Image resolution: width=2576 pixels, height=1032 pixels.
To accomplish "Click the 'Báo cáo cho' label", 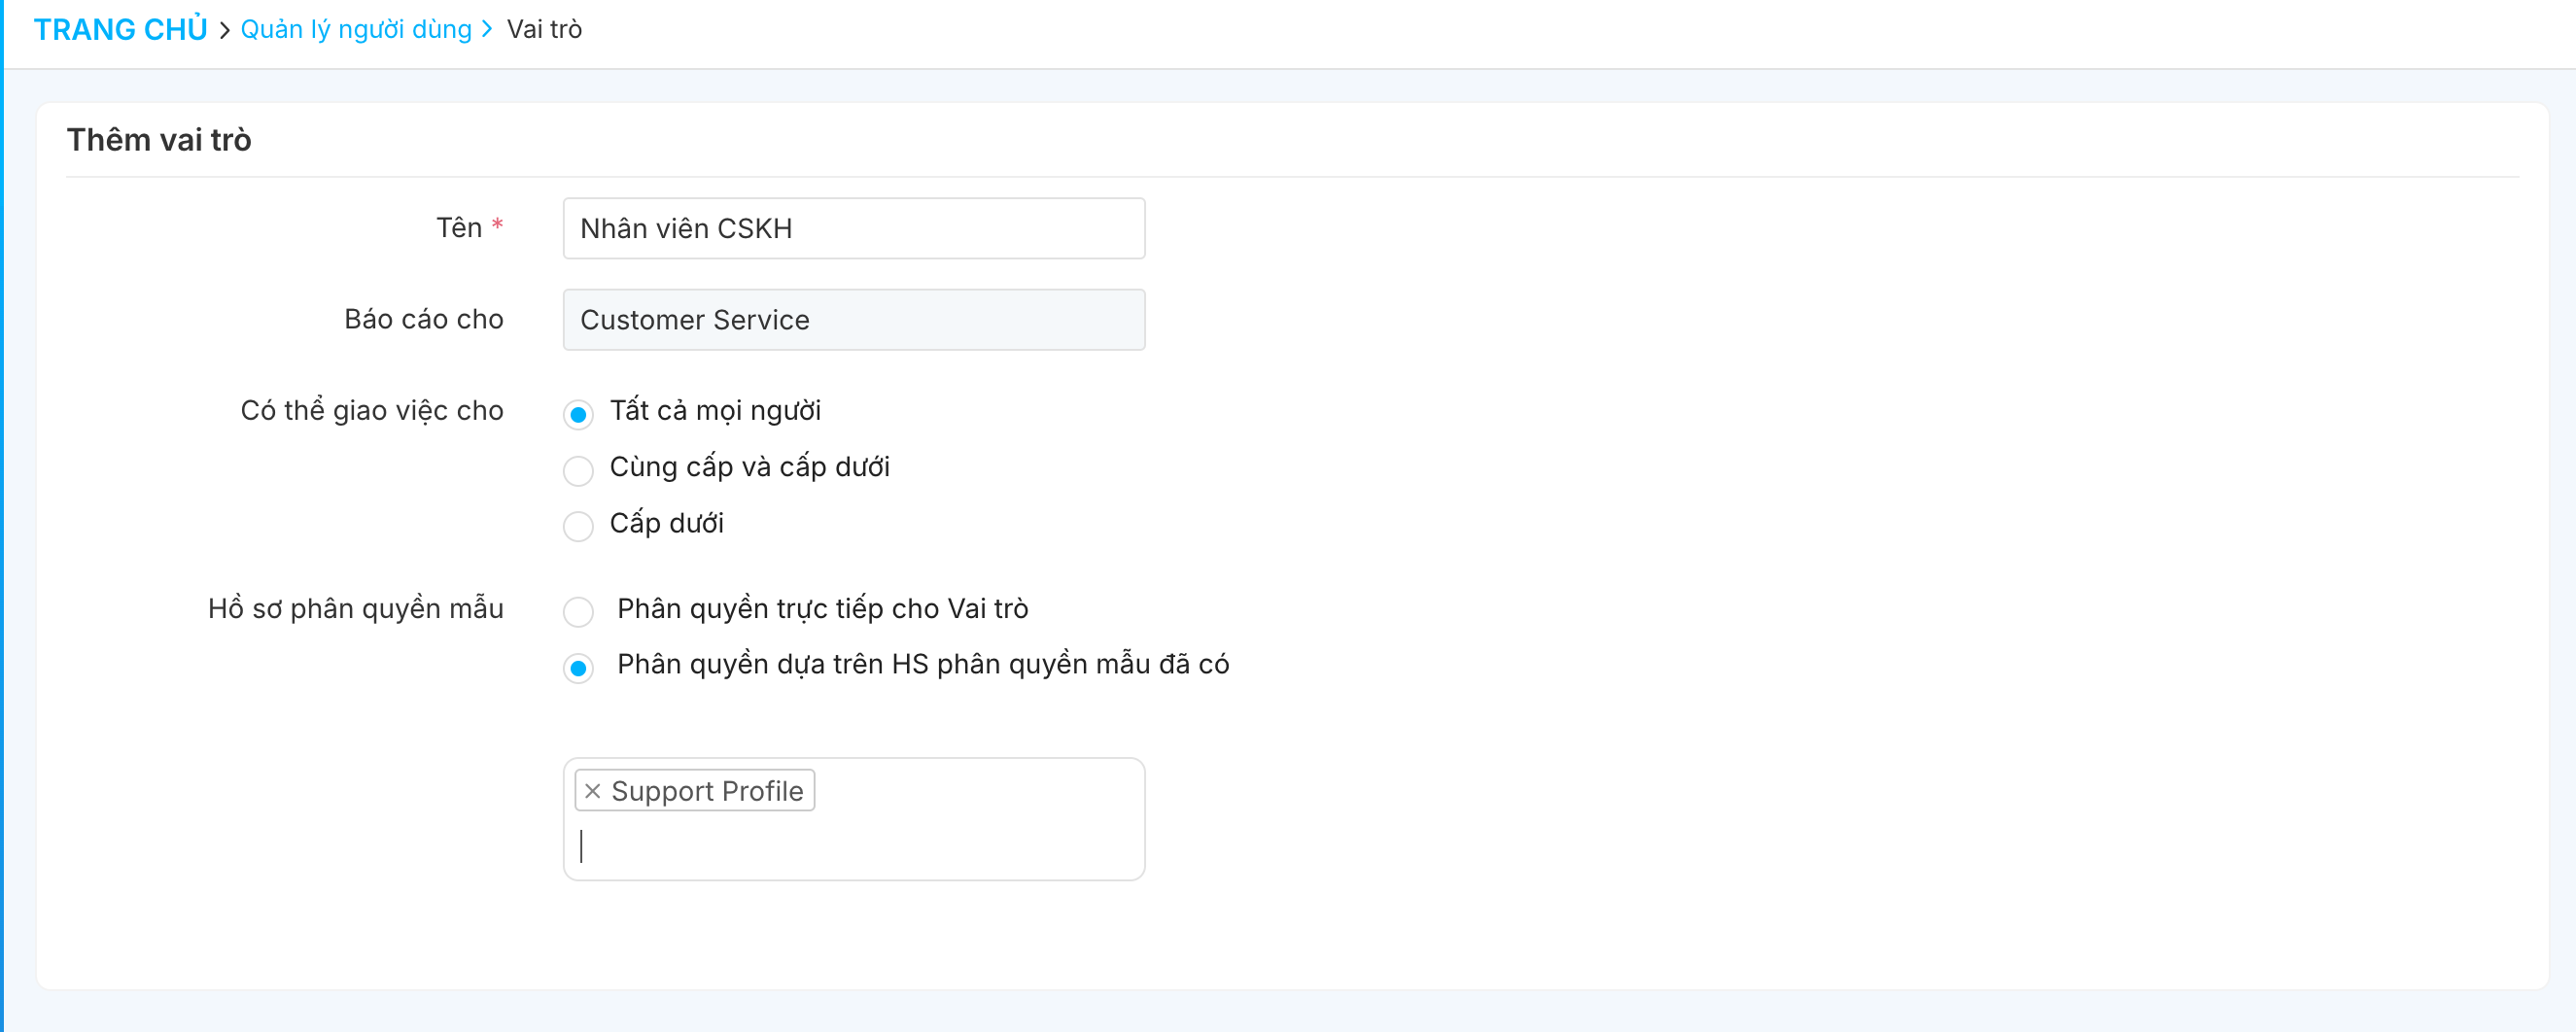I will coord(423,320).
